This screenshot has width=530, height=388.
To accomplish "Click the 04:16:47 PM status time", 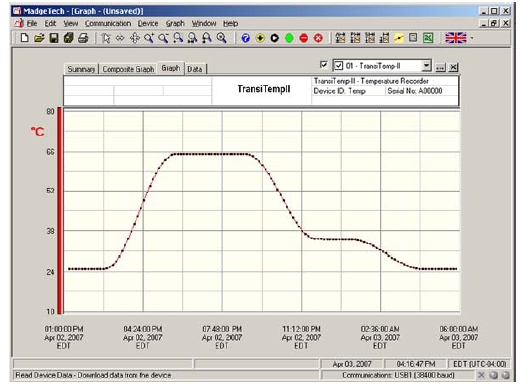I will [416, 364].
